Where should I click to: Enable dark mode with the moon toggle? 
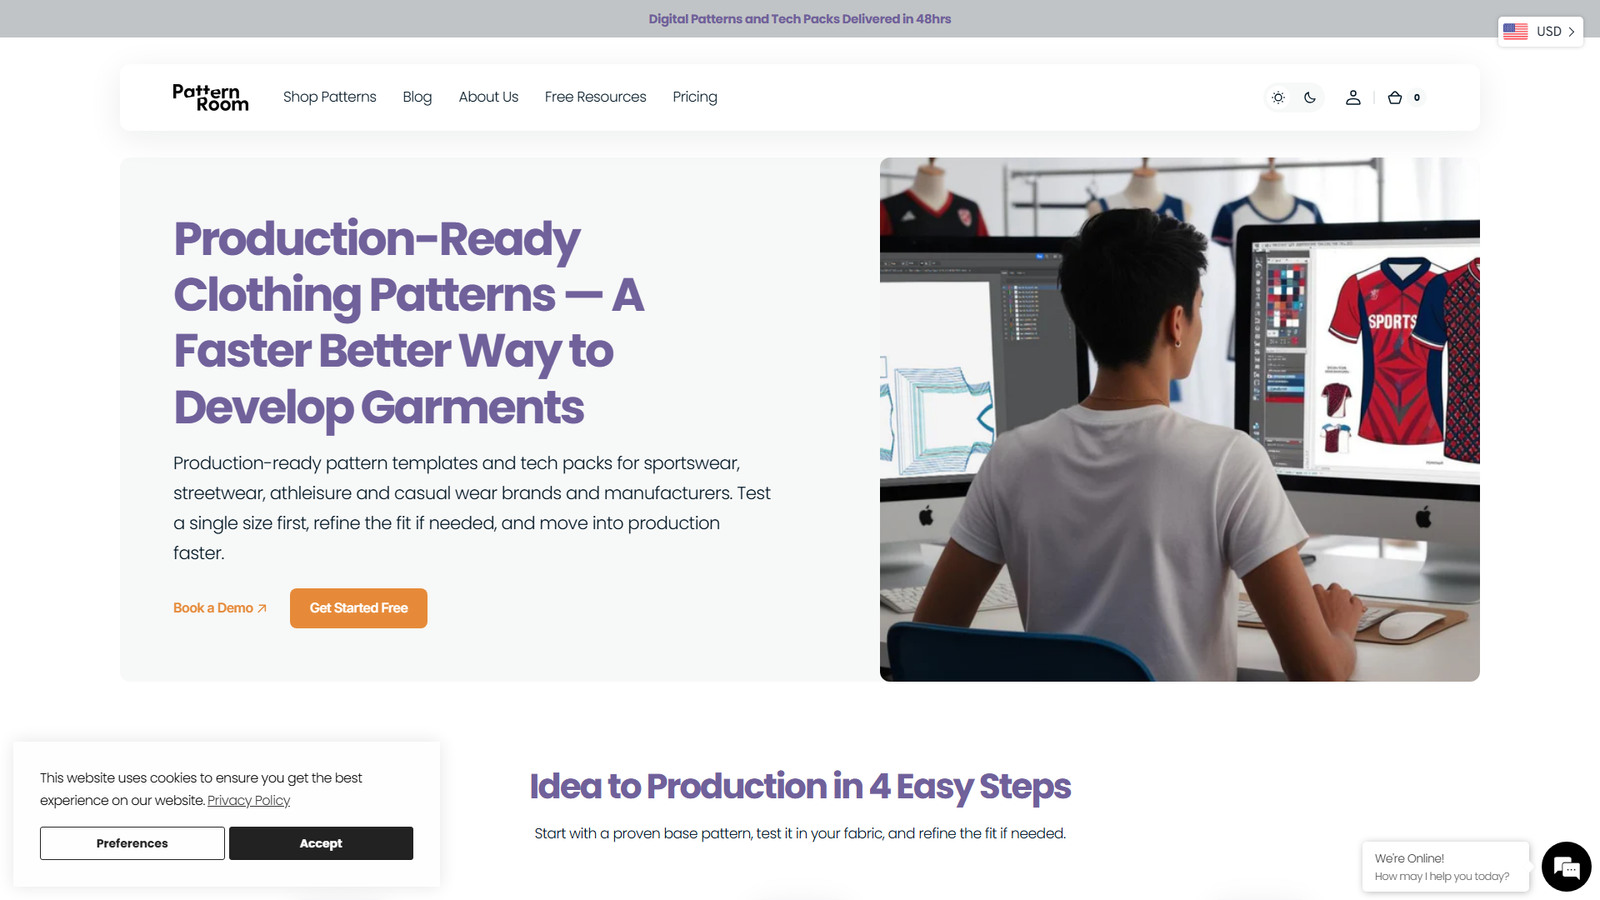click(1311, 97)
